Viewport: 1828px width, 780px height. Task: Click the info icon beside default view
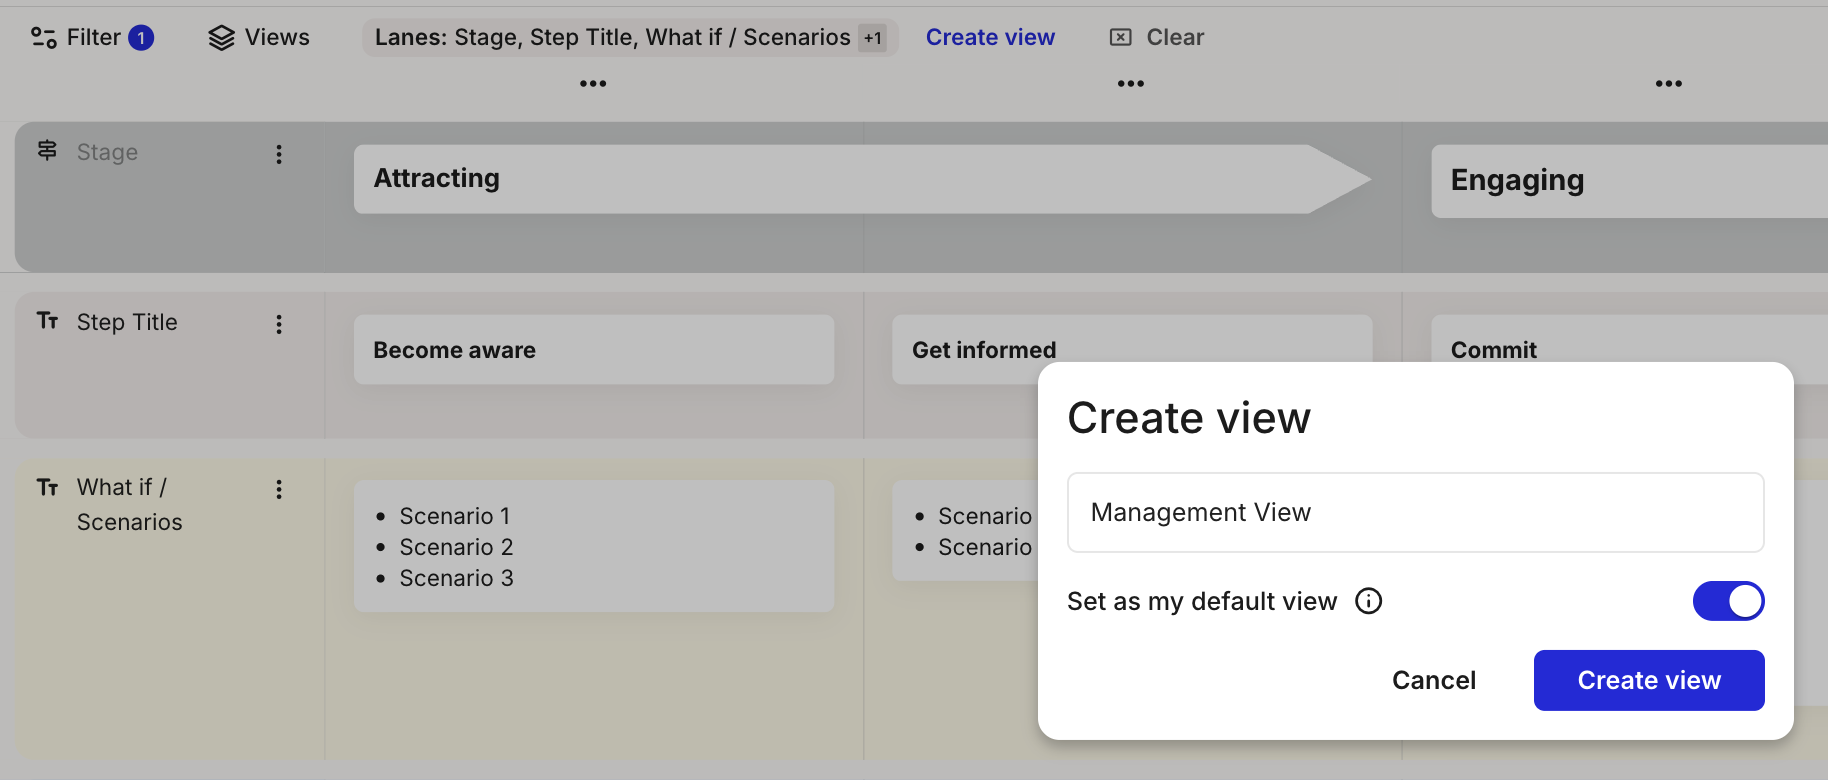[1368, 601]
